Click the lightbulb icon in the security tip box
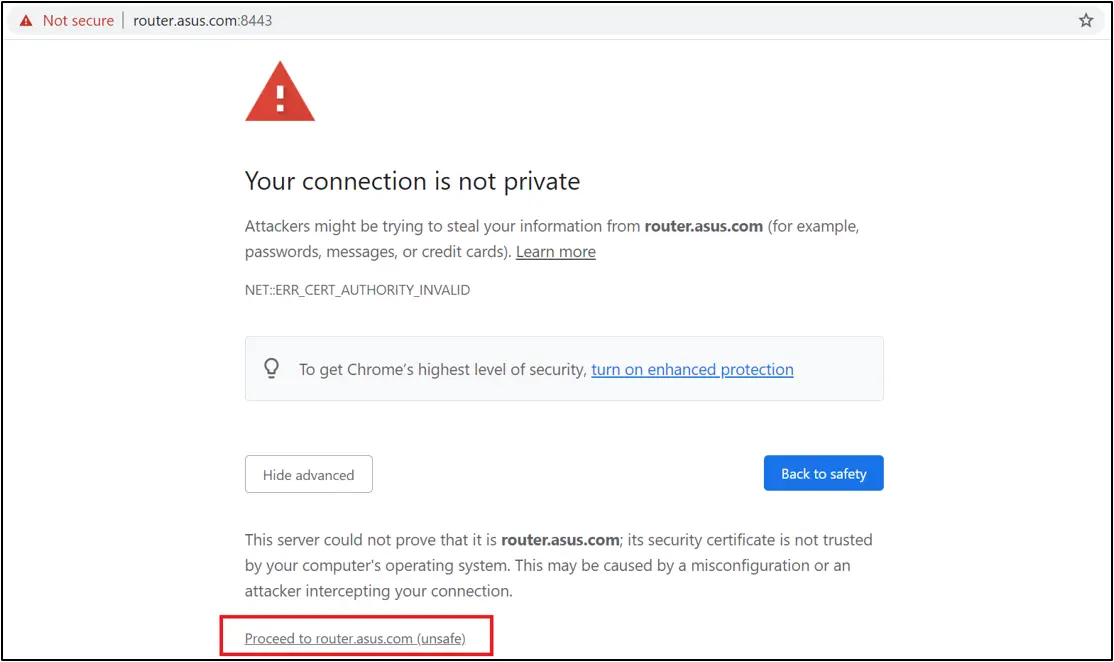Image resolution: width=1114 pixels, height=662 pixels. pyautogui.click(x=271, y=368)
